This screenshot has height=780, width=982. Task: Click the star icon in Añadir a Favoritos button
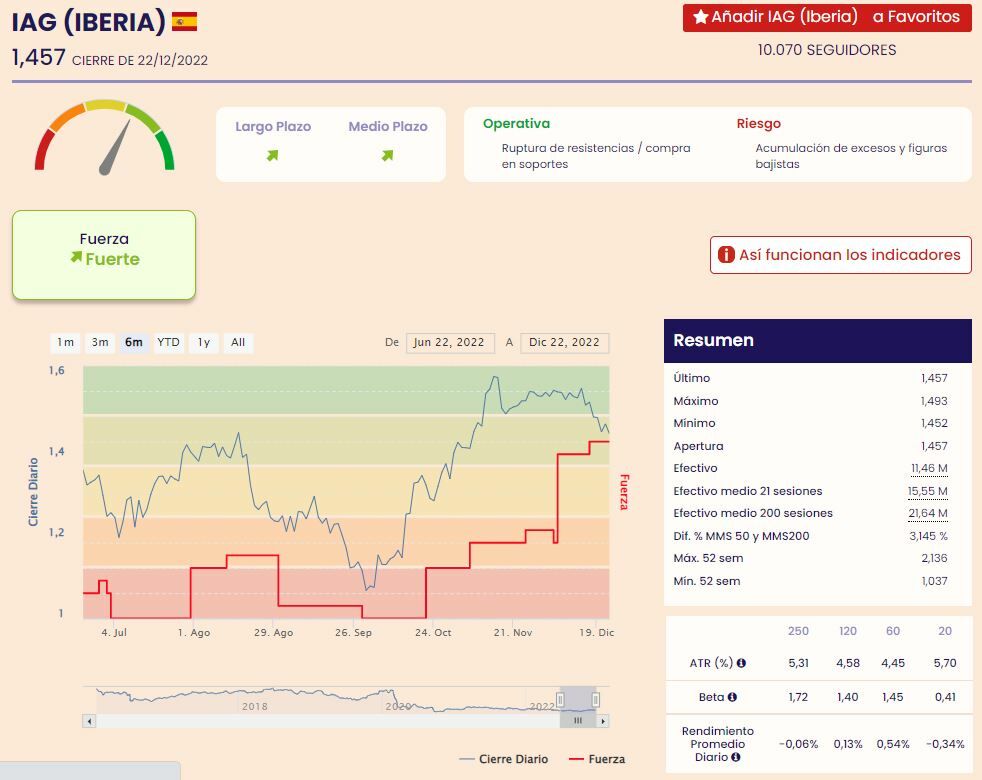[701, 17]
